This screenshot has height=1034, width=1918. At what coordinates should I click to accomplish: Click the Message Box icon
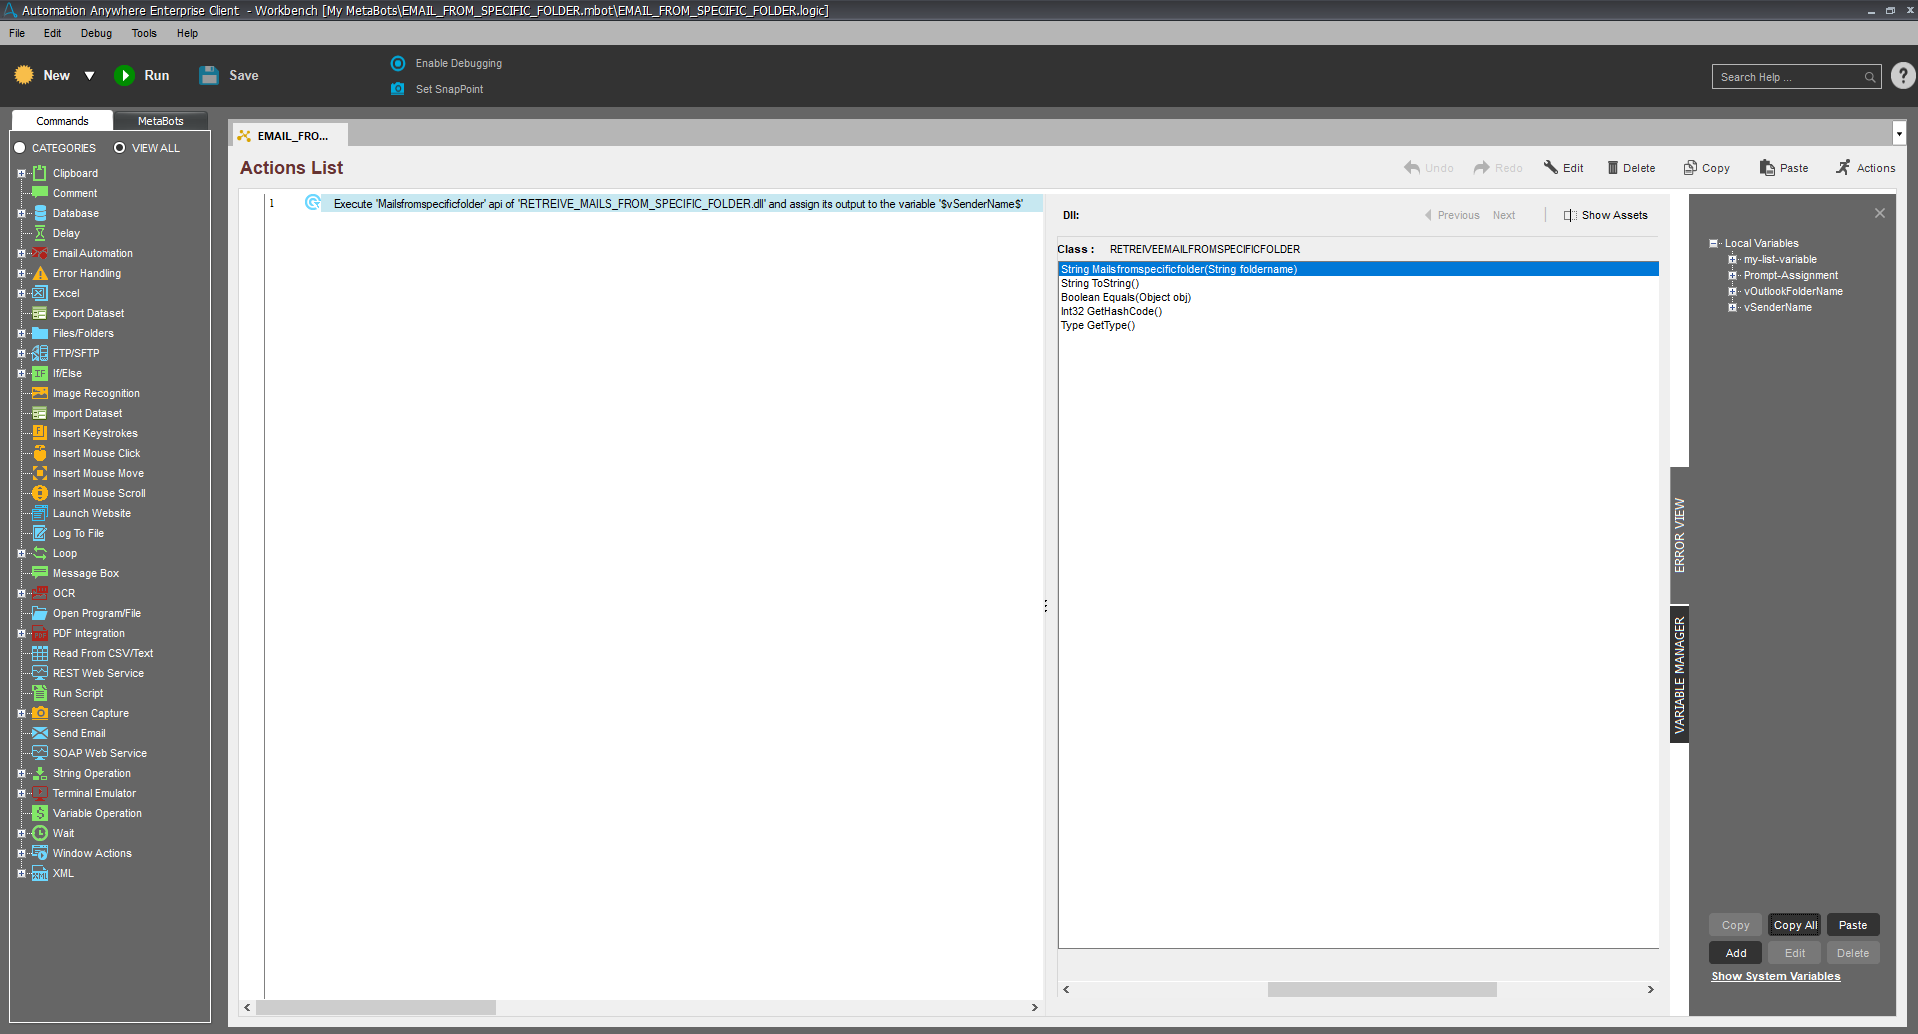pos(40,573)
